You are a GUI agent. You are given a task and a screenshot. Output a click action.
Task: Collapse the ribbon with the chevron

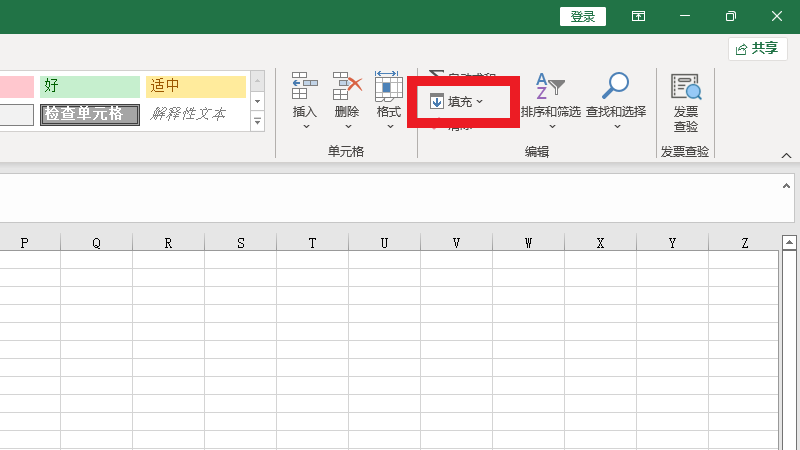(x=786, y=156)
